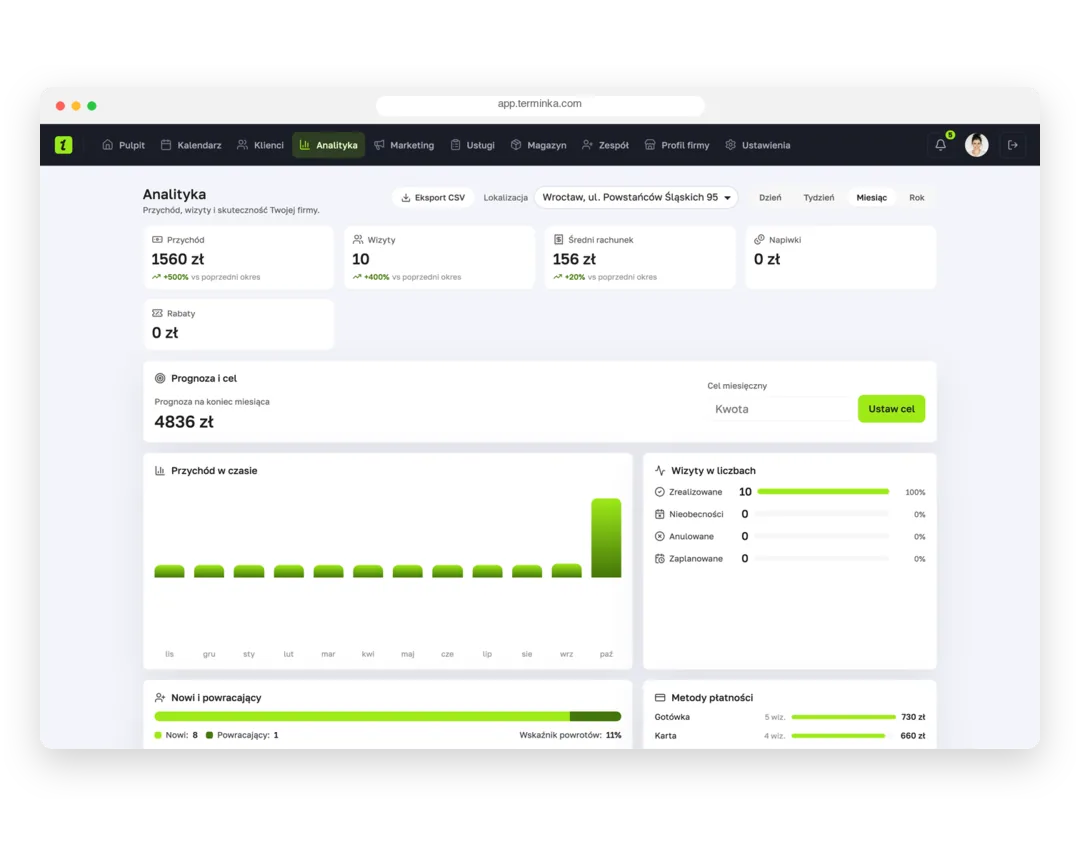Click the lis revenue bar
Screen dimensions: 1080x865
click(169, 571)
